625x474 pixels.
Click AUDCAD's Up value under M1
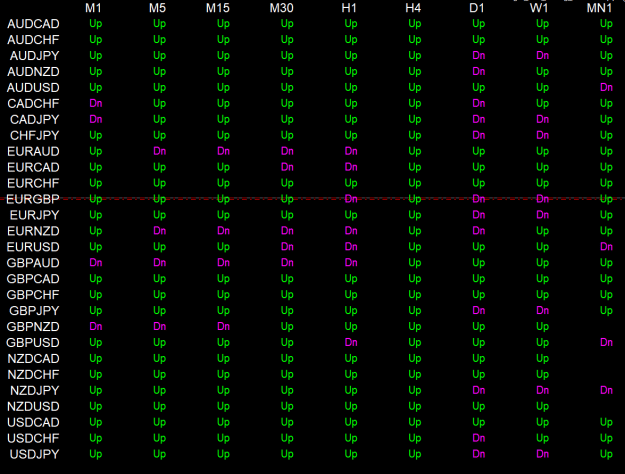coord(96,24)
